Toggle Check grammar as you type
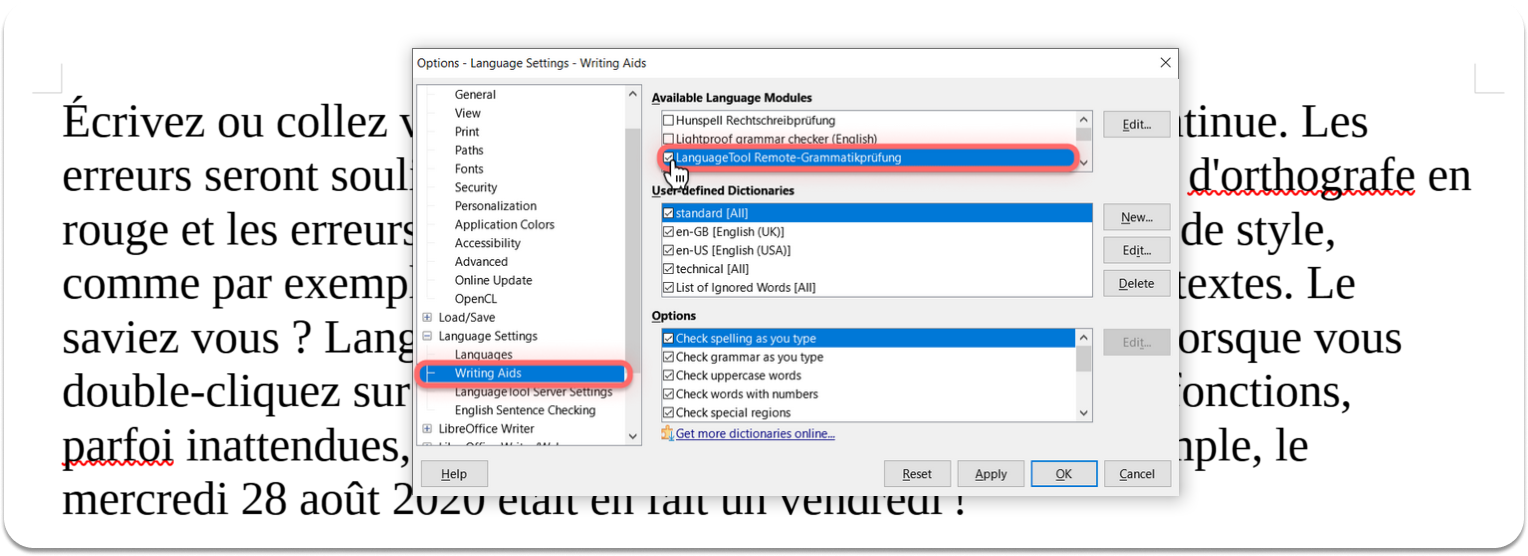Image resolution: width=1528 pixels, height=556 pixels. (x=668, y=357)
